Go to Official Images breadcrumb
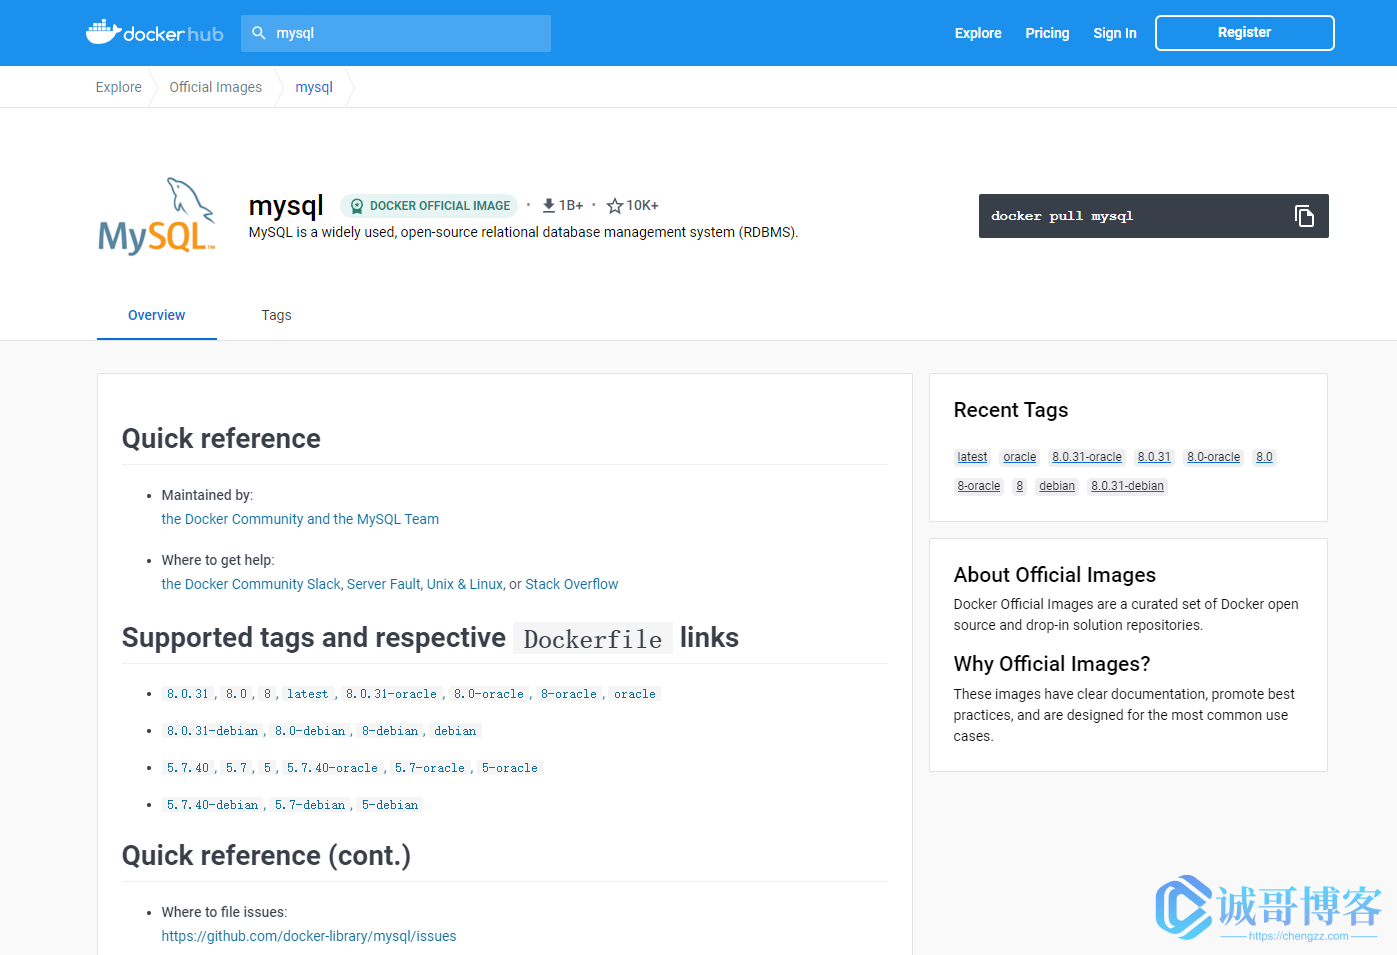1397x955 pixels. click(216, 87)
